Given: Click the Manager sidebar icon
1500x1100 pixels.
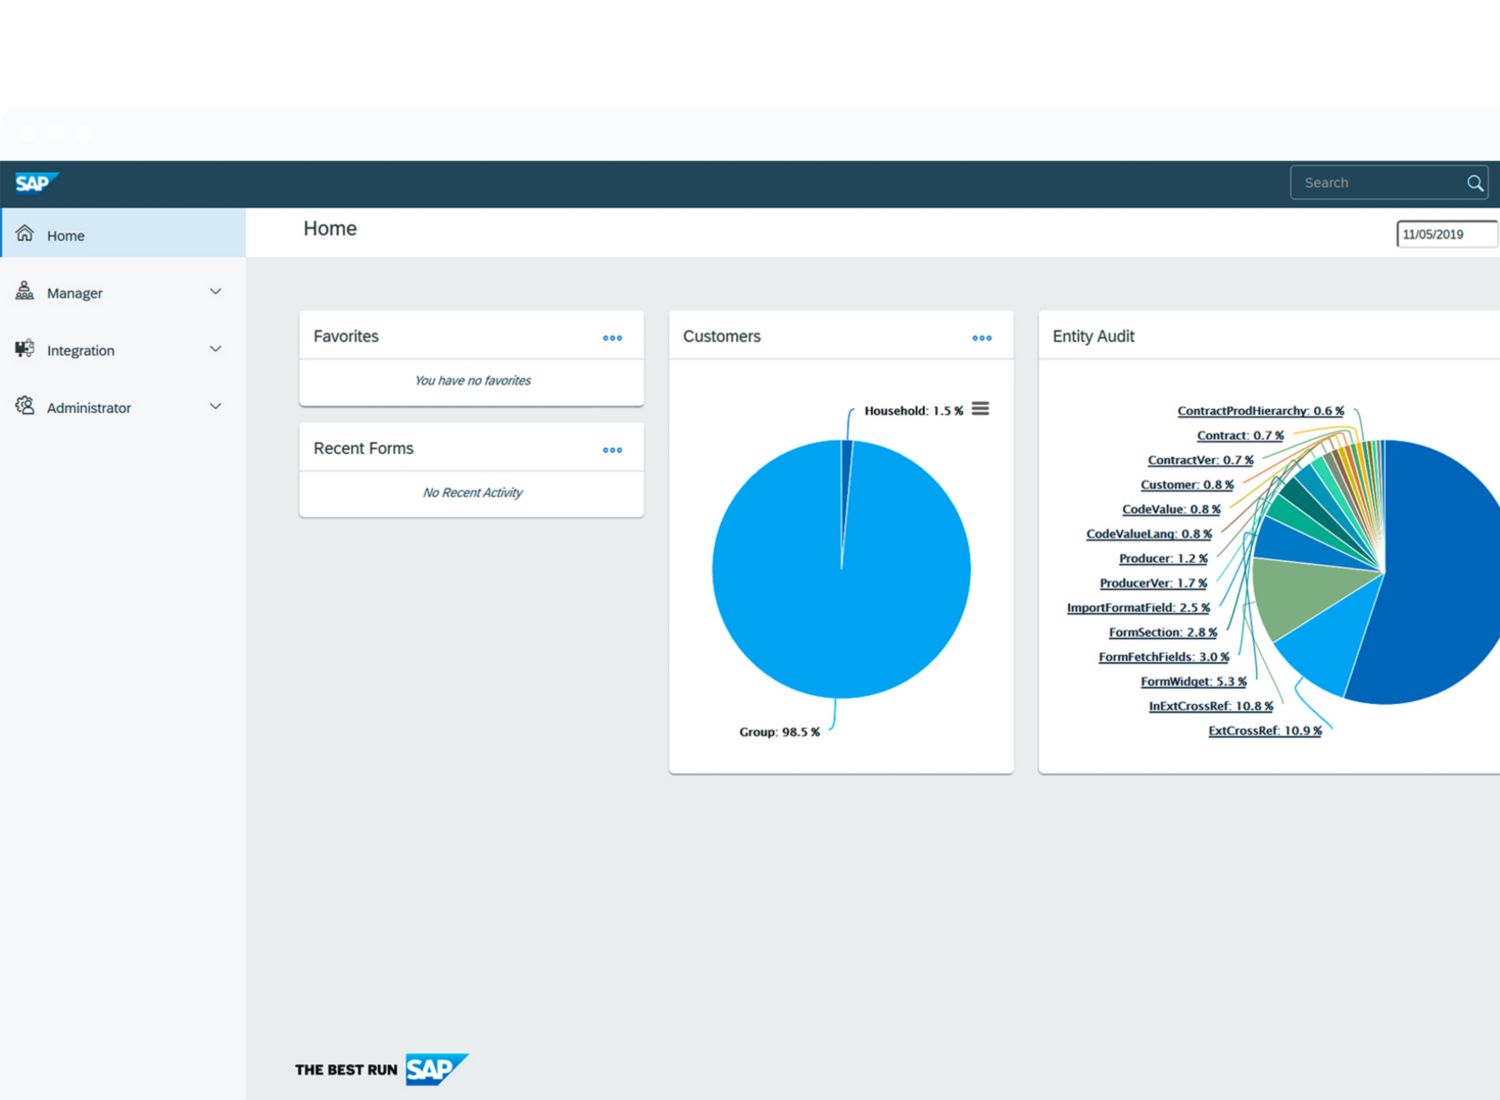Looking at the screenshot, I should (x=25, y=291).
